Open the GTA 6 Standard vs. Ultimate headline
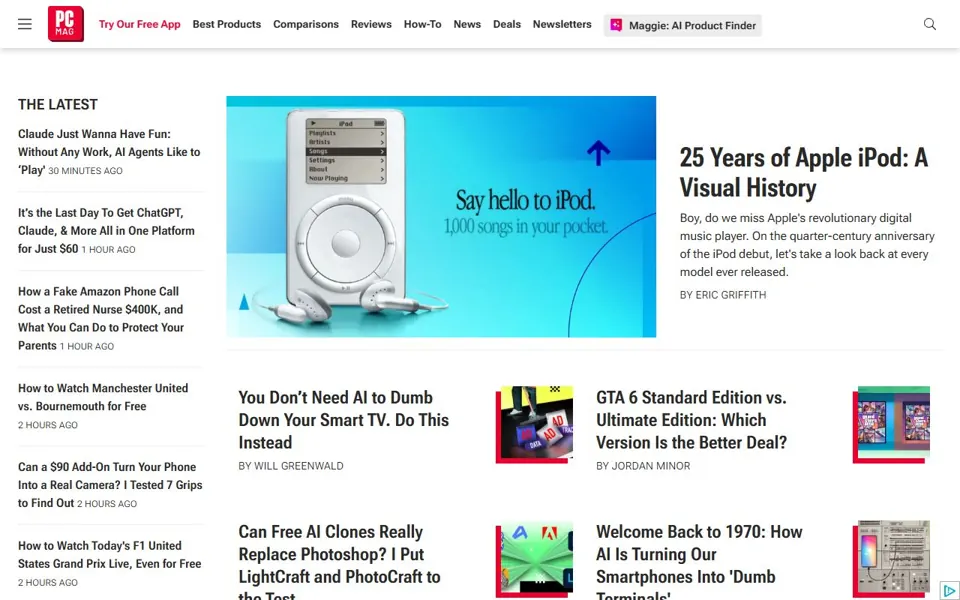Screen dimensions: 960x600 692,420
